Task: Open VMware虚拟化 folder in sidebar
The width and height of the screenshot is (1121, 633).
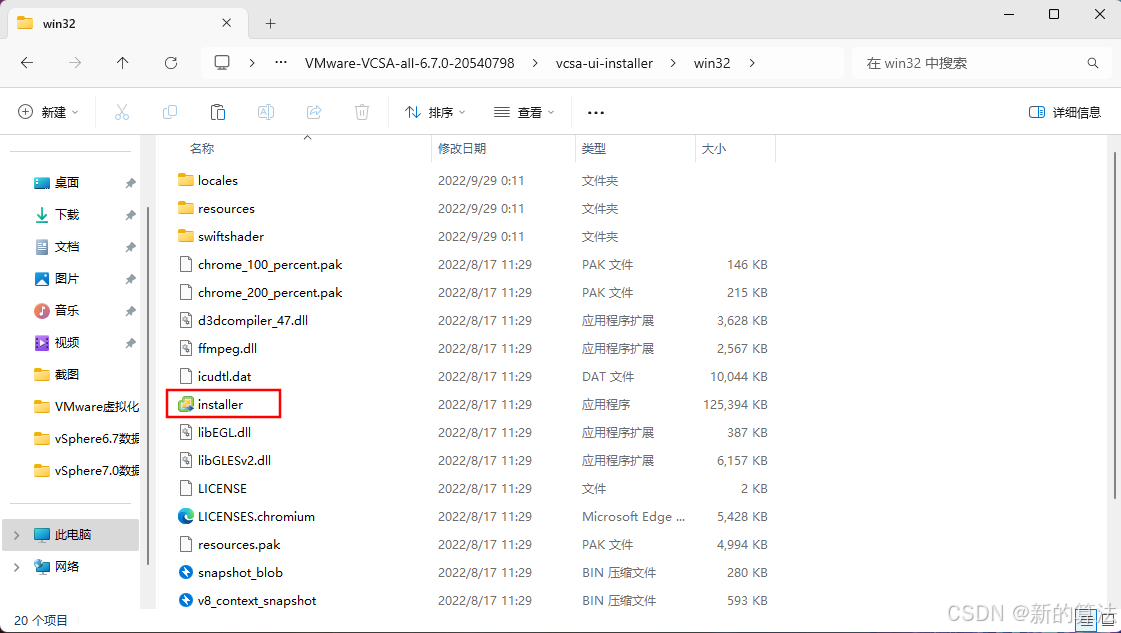Action: coord(87,407)
